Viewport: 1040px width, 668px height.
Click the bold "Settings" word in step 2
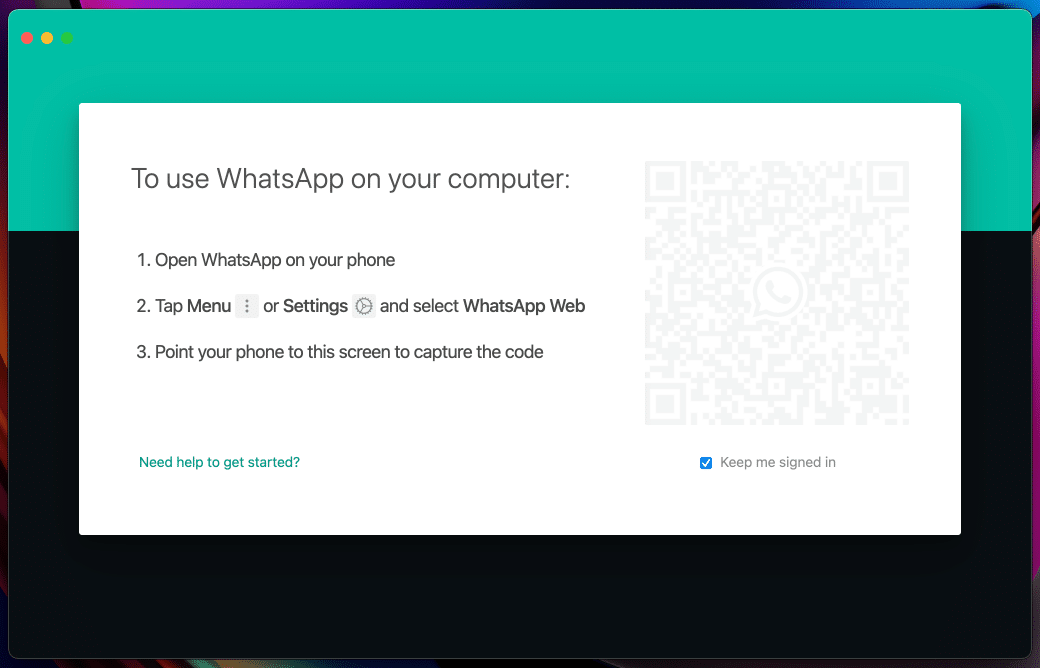coord(315,306)
